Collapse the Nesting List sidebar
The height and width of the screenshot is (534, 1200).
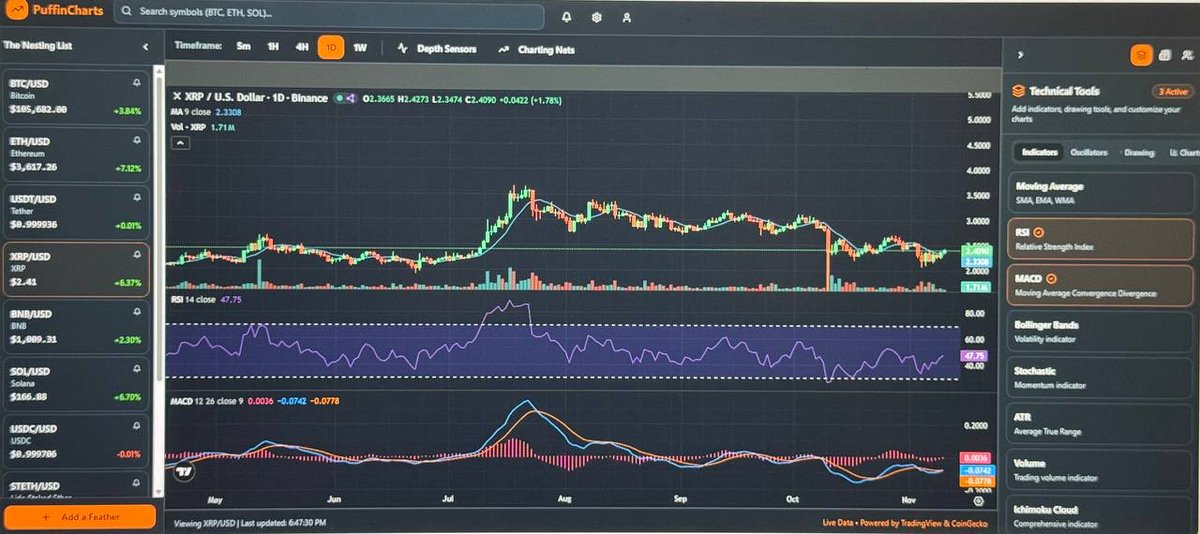pyautogui.click(x=145, y=47)
